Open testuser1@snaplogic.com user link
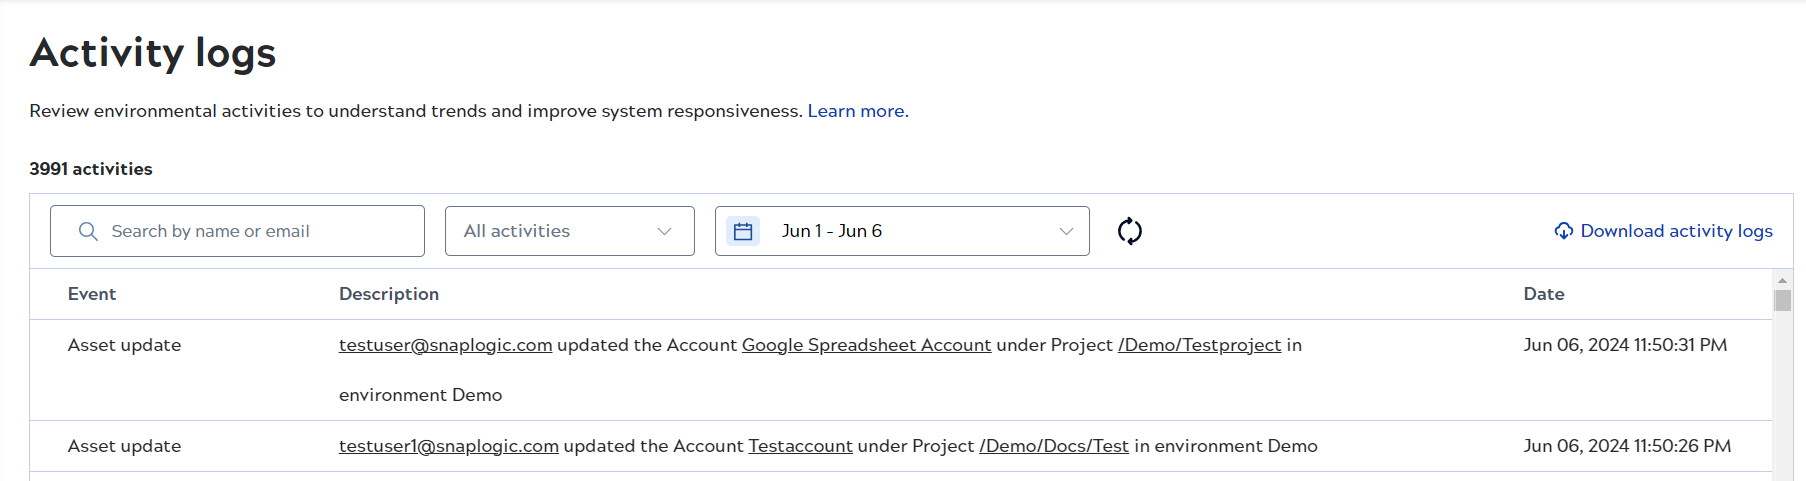The height and width of the screenshot is (481, 1806). [448, 446]
